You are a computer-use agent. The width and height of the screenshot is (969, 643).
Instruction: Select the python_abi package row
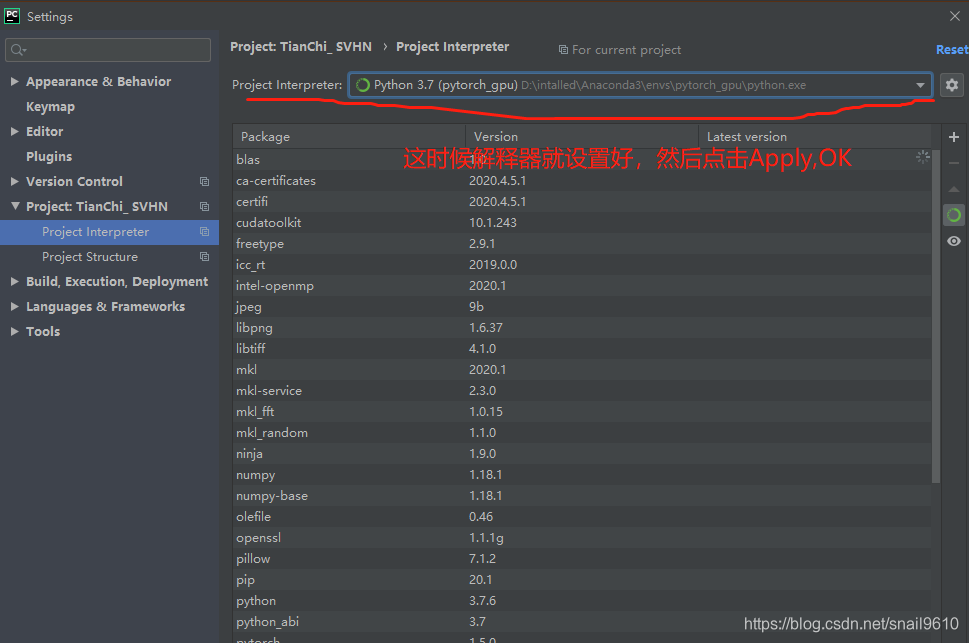(x=582, y=622)
